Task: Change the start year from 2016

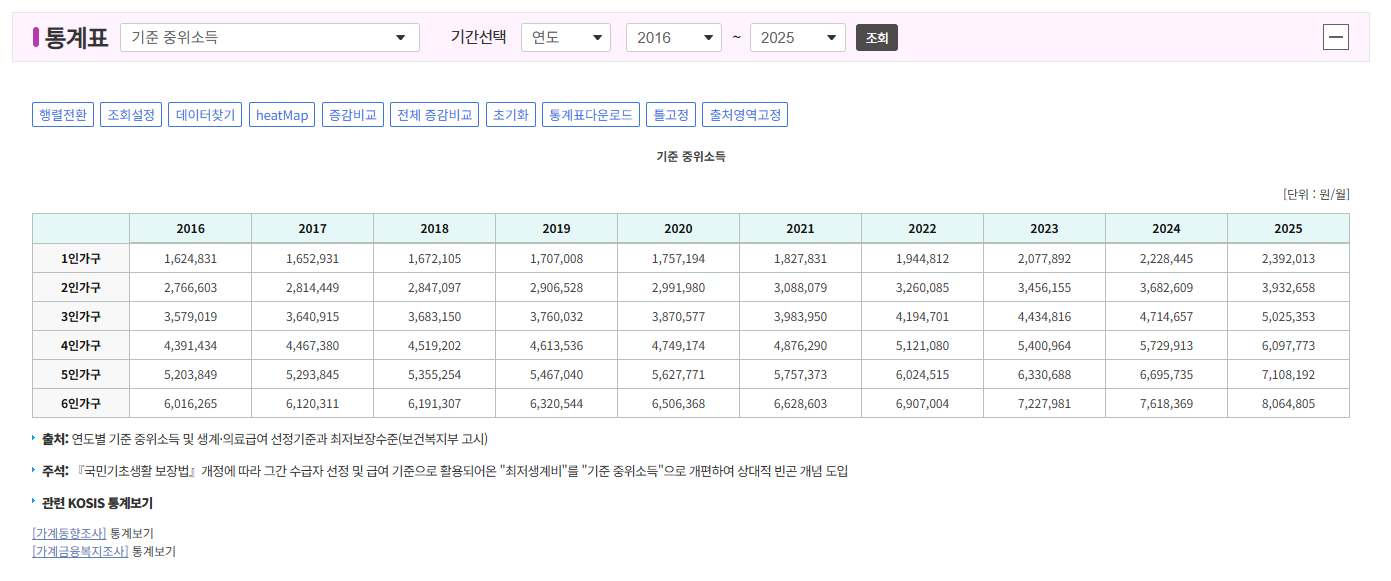Action: 673,36
